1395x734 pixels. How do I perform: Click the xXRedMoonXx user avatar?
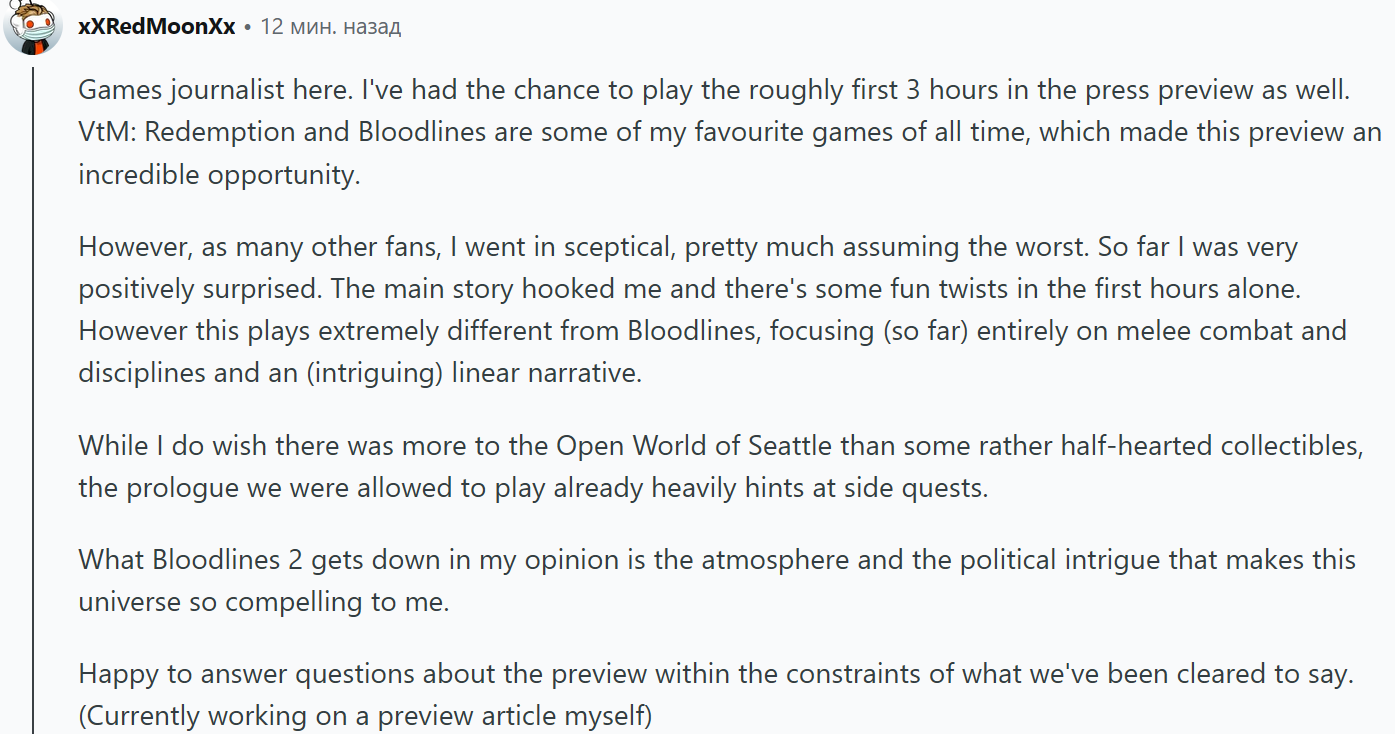[33, 27]
